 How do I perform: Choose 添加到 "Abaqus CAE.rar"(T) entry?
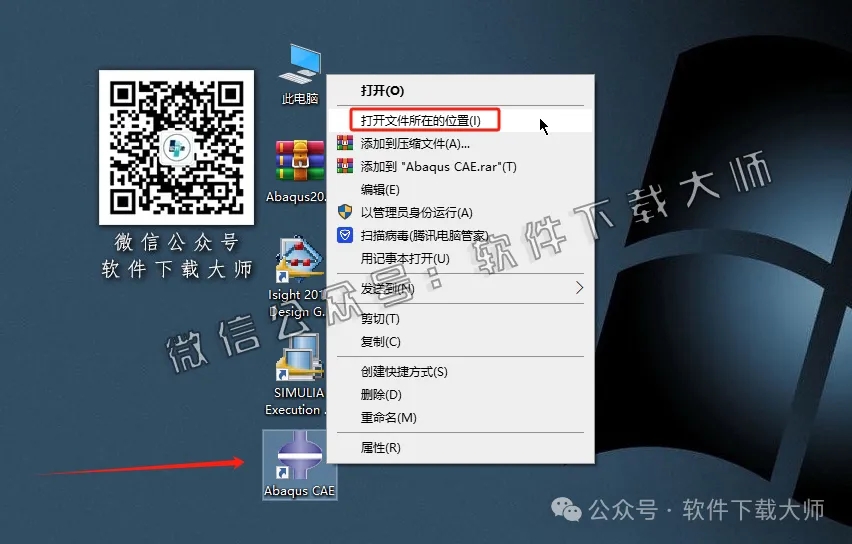click(460, 166)
